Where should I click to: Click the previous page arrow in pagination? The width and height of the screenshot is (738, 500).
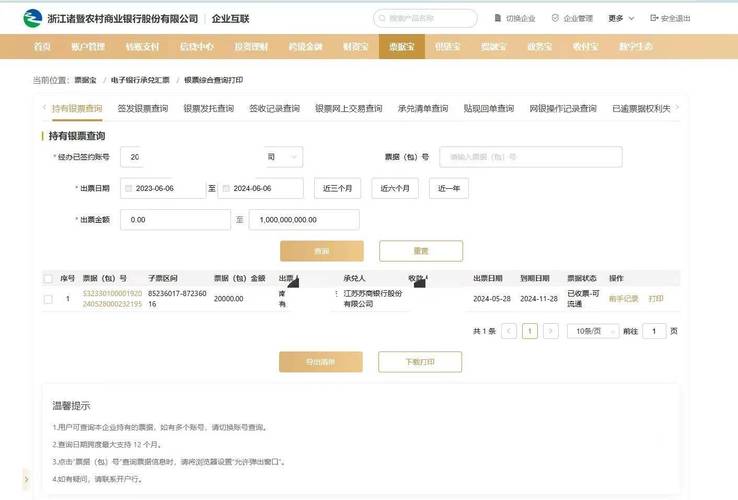pyautogui.click(x=509, y=331)
